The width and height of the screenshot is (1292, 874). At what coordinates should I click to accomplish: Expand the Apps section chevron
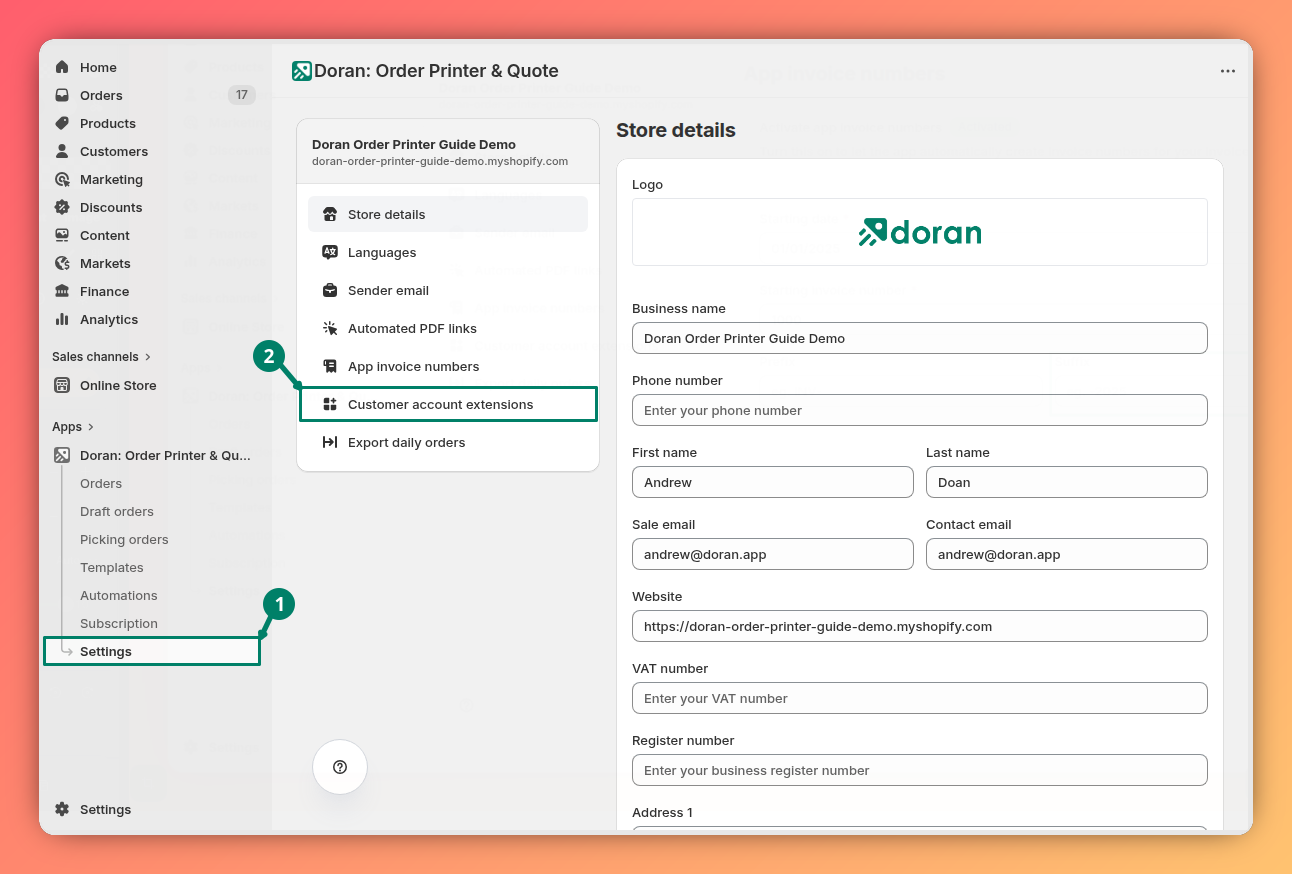(x=91, y=427)
